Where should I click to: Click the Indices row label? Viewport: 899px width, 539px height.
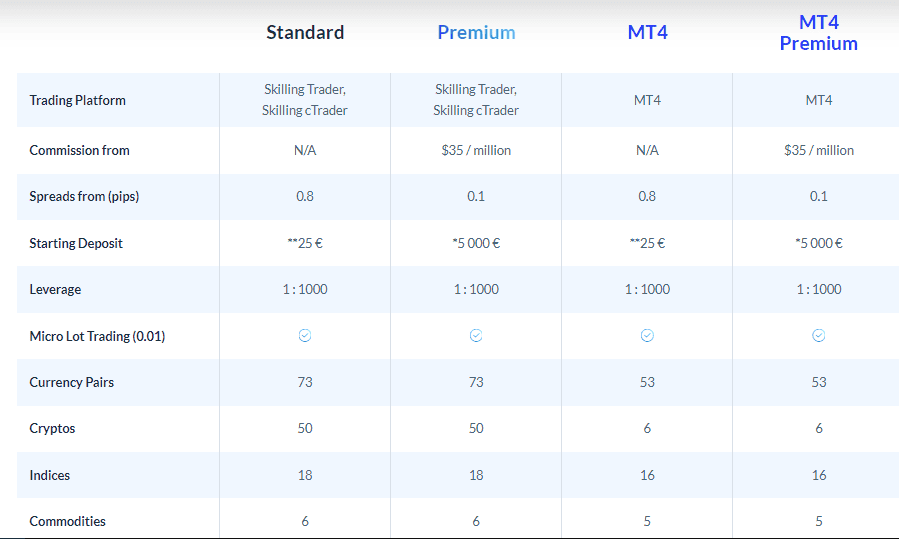click(49, 475)
